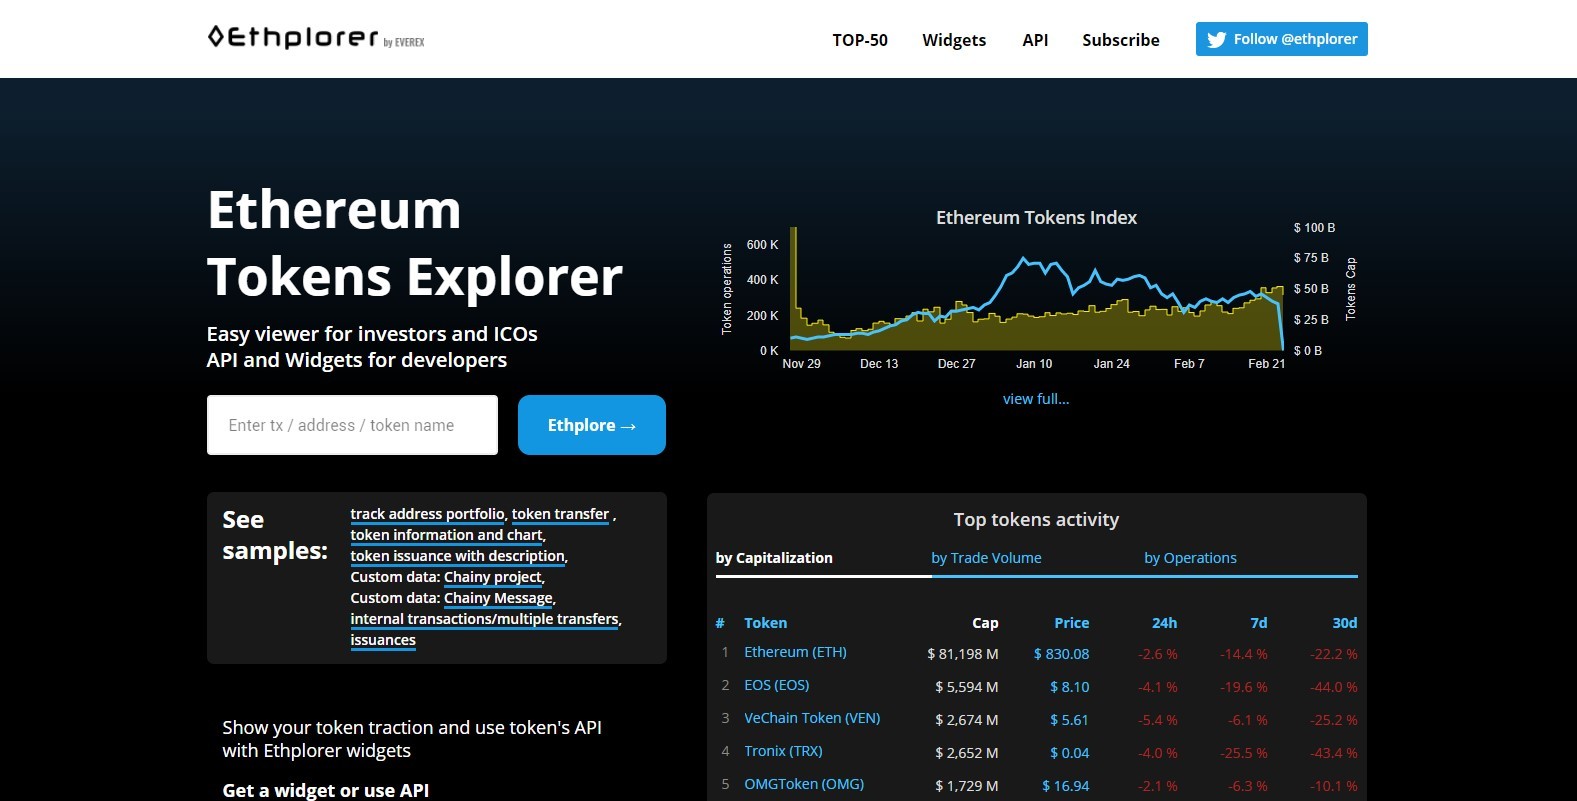
Task: Click the 30d column header
Action: coord(1345,623)
